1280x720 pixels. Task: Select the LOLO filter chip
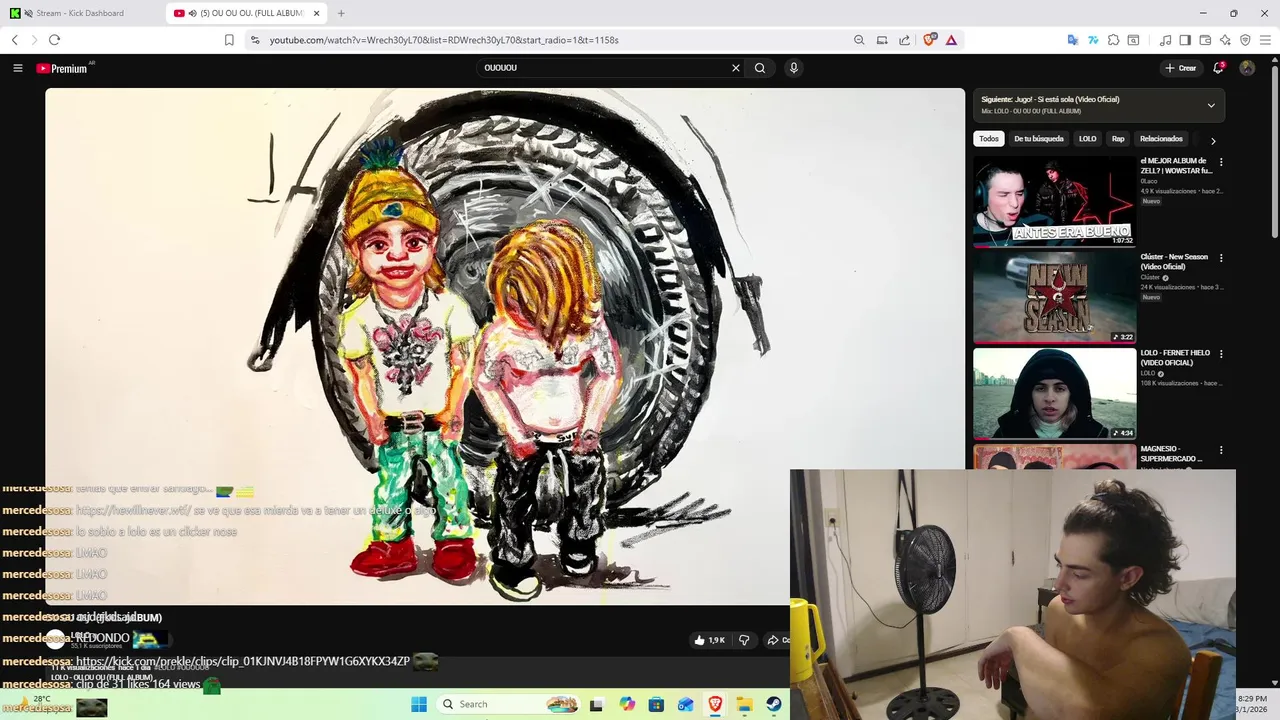click(1088, 139)
